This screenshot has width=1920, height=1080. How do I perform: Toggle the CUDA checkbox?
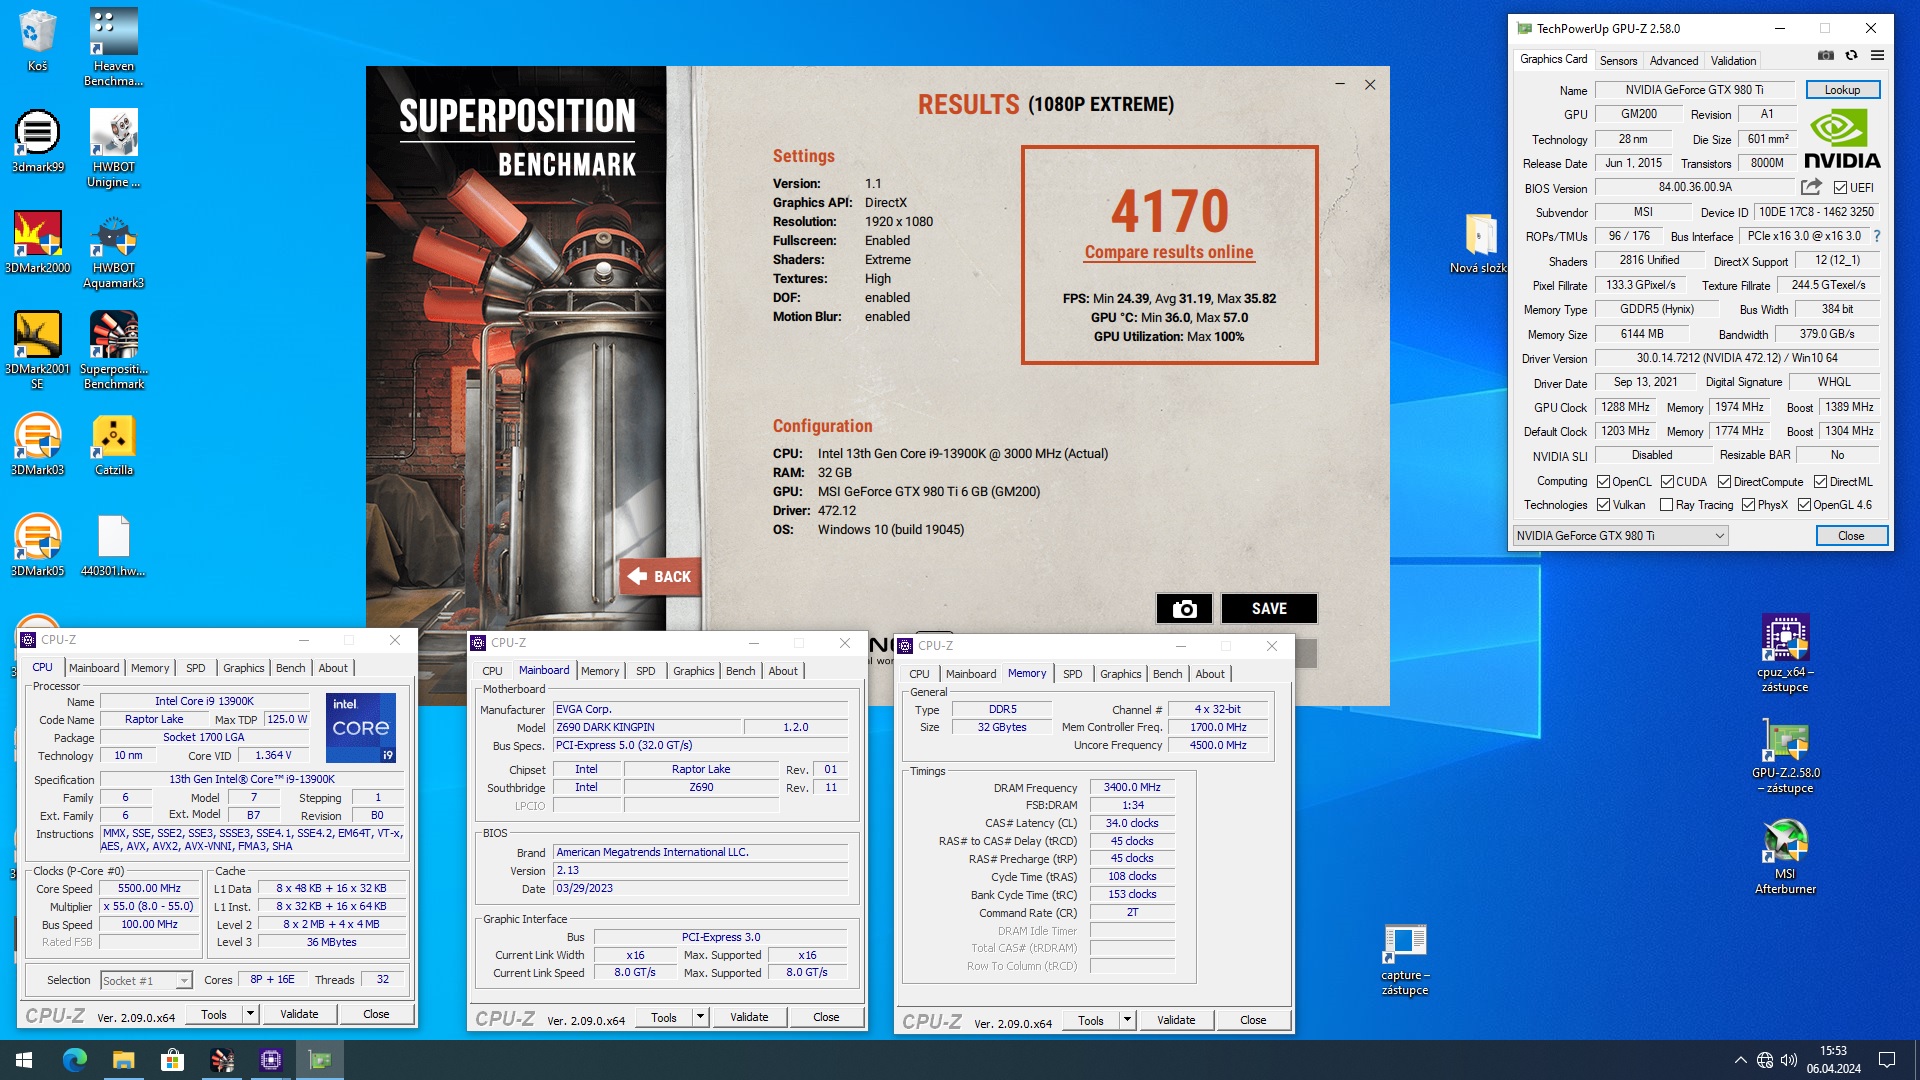pos(1667,482)
